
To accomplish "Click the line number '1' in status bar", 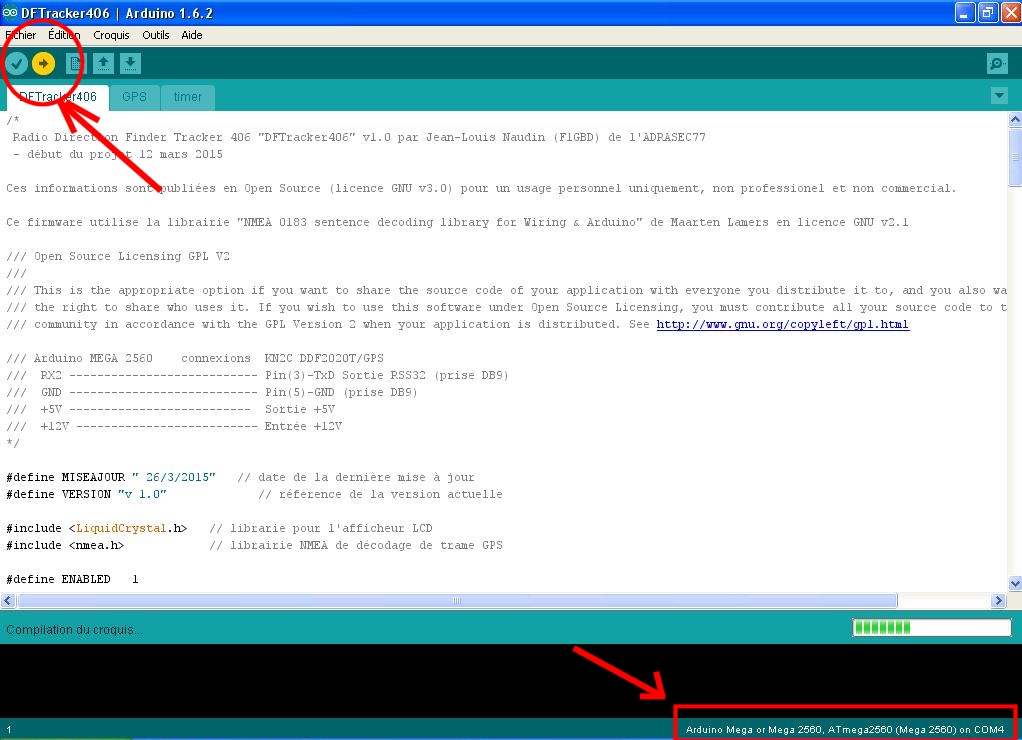I will coord(9,730).
